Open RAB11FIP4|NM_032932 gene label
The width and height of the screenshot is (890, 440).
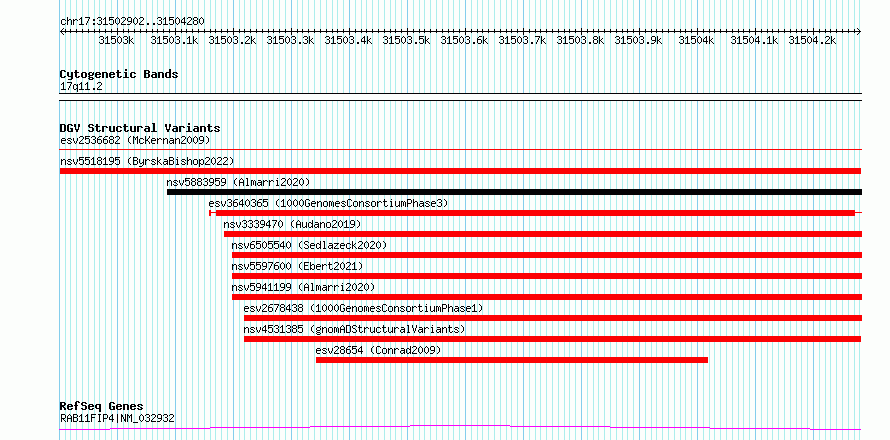click(117, 418)
